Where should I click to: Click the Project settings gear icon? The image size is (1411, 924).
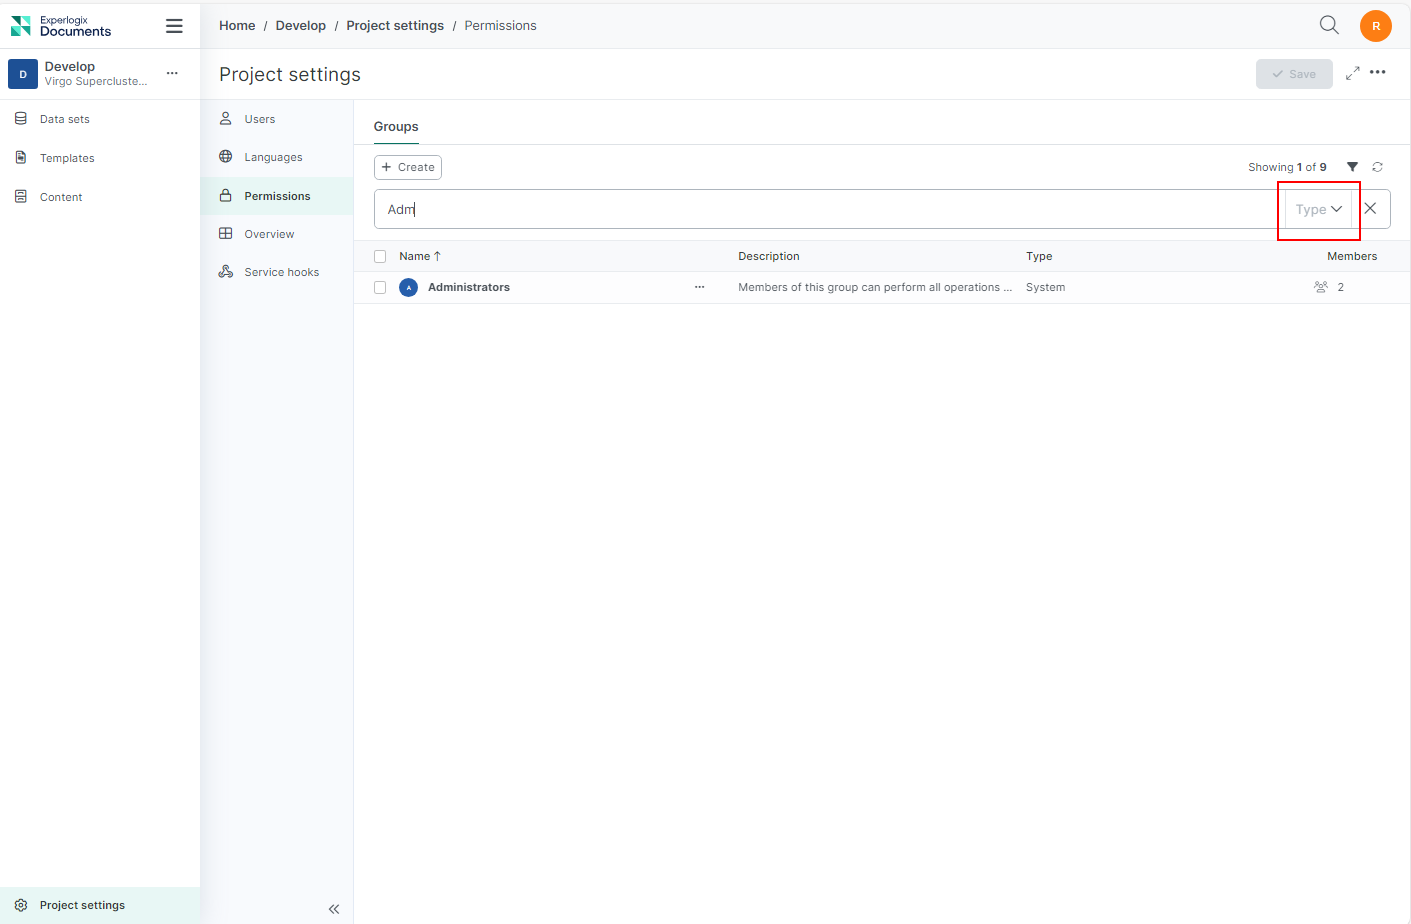21,905
